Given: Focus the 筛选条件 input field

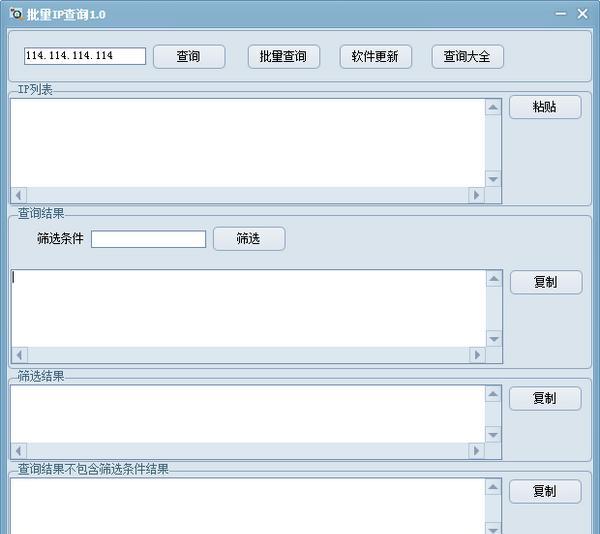Looking at the screenshot, I should (x=148, y=239).
